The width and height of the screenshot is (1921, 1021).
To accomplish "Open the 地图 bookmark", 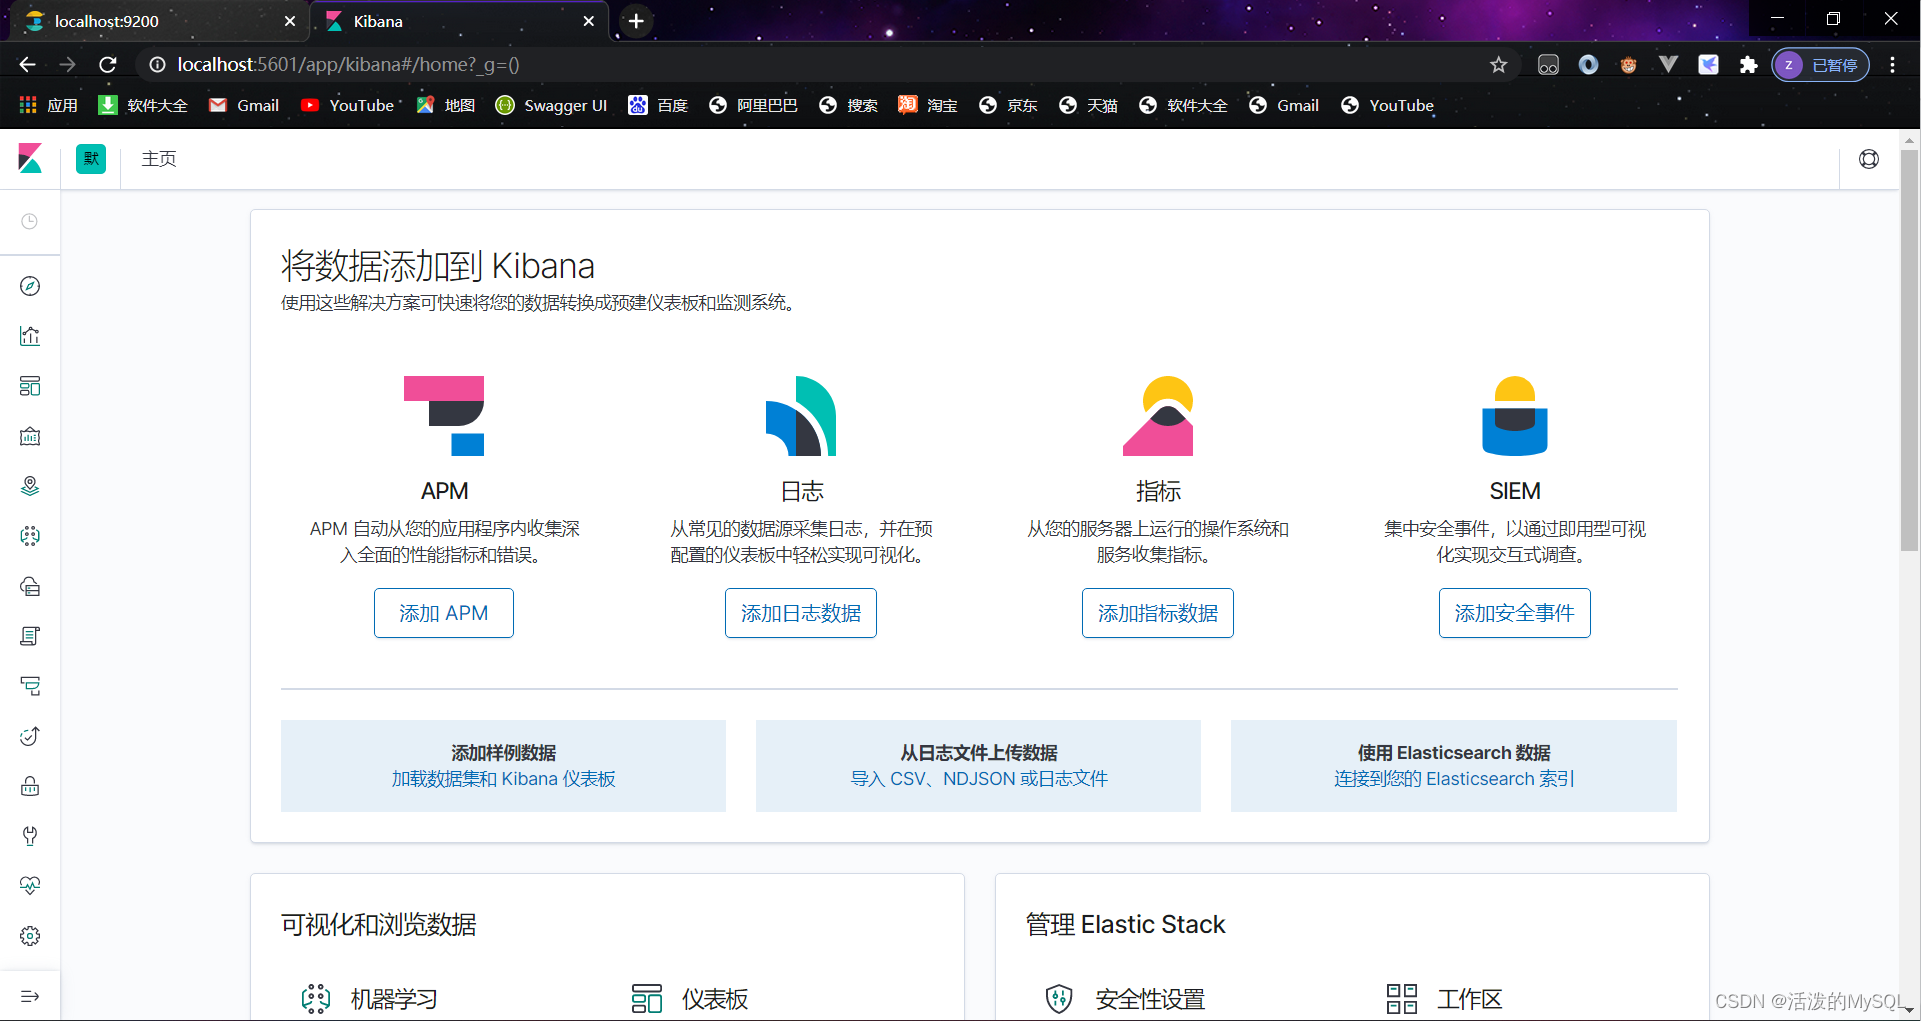I will point(446,105).
